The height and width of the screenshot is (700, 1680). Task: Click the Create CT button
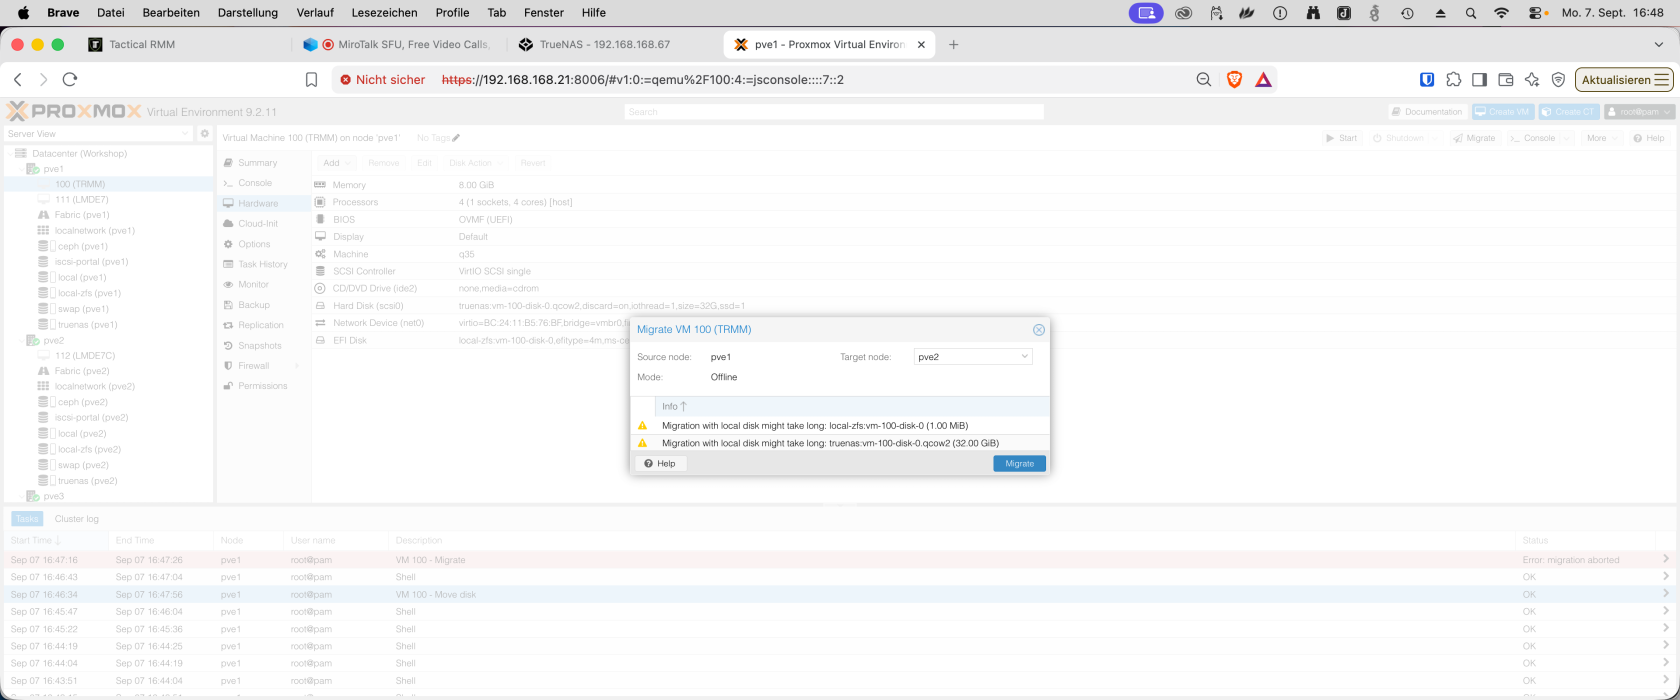tap(1569, 112)
